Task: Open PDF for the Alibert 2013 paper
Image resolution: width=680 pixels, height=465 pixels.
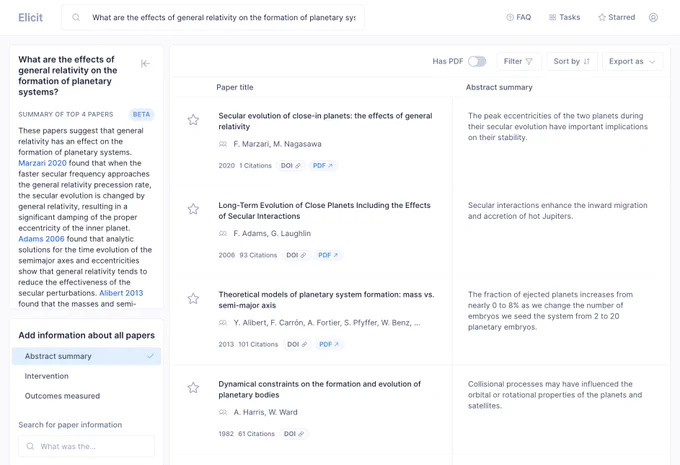Action: click(x=330, y=344)
